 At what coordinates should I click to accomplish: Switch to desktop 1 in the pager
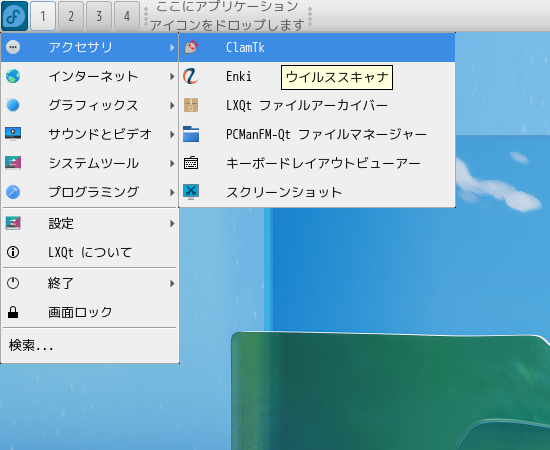[43, 16]
